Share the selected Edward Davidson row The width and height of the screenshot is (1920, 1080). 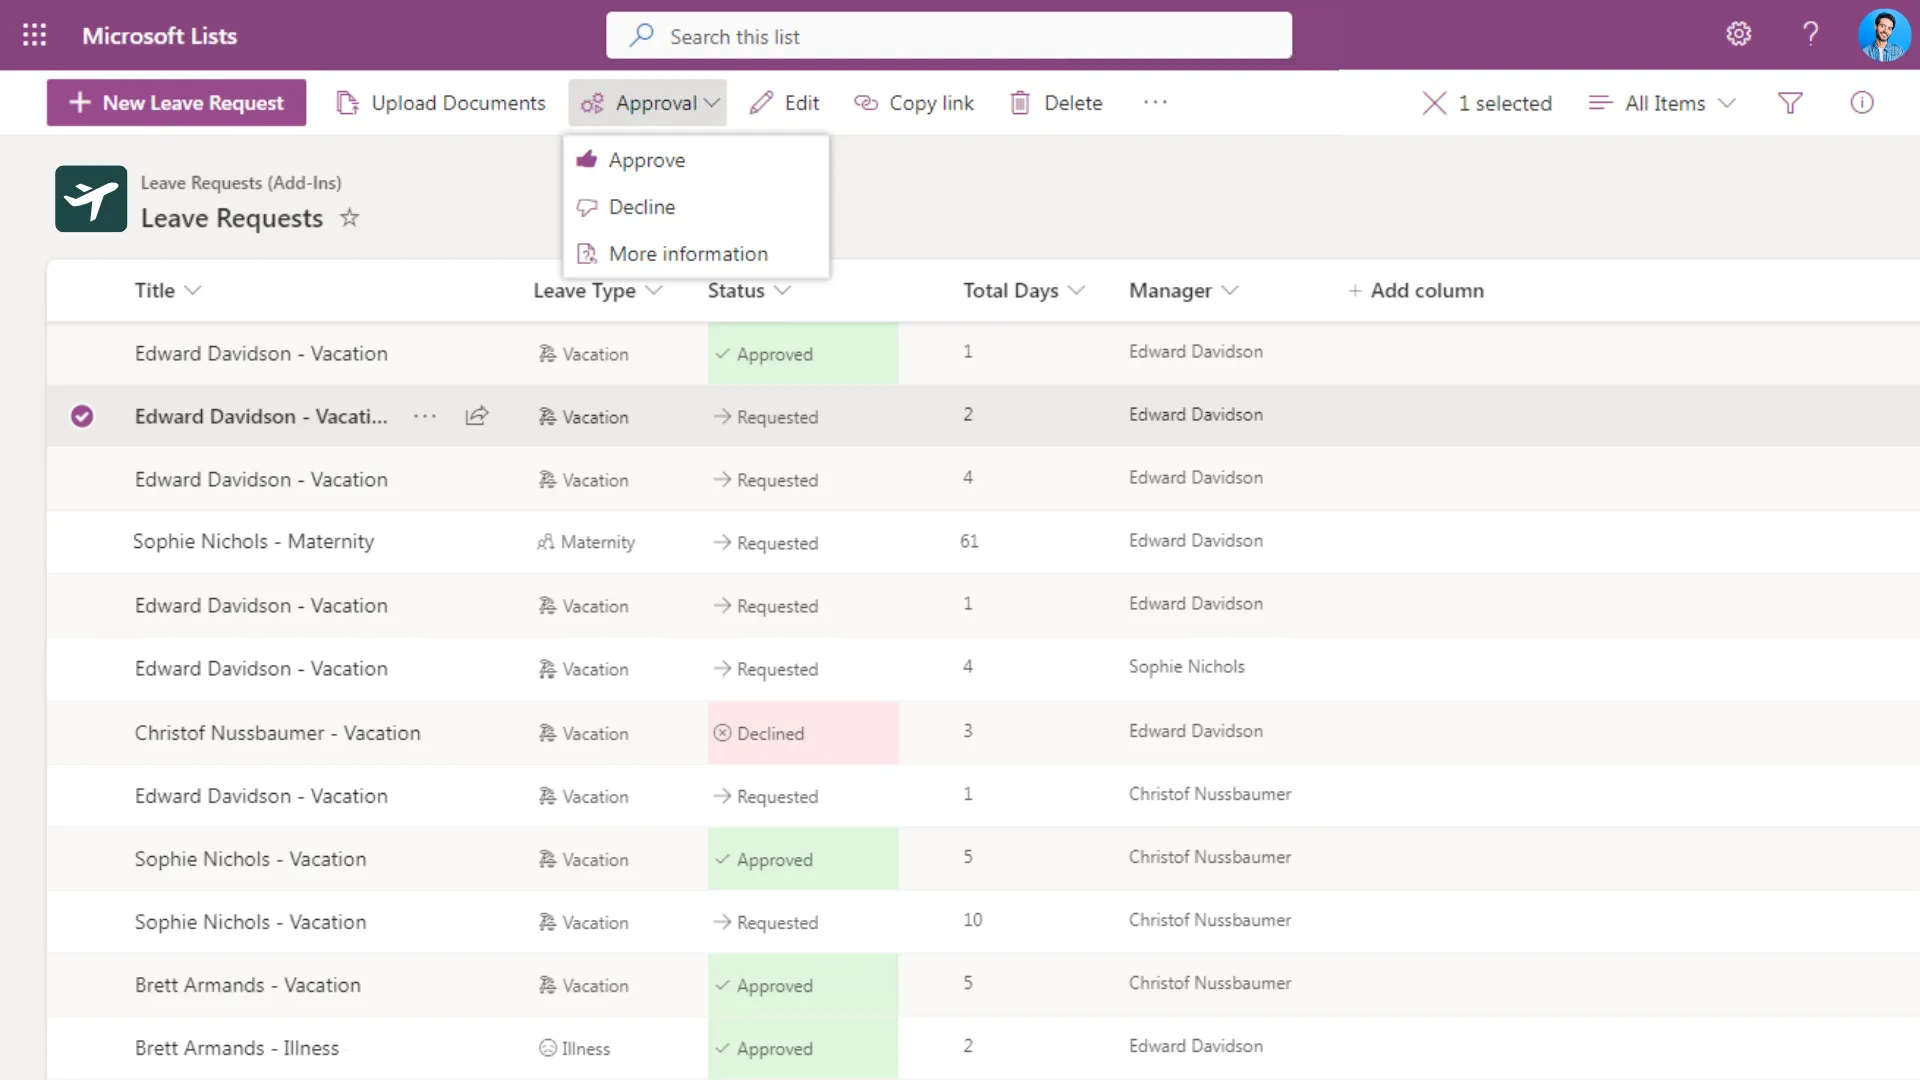(x=476, y=415)
